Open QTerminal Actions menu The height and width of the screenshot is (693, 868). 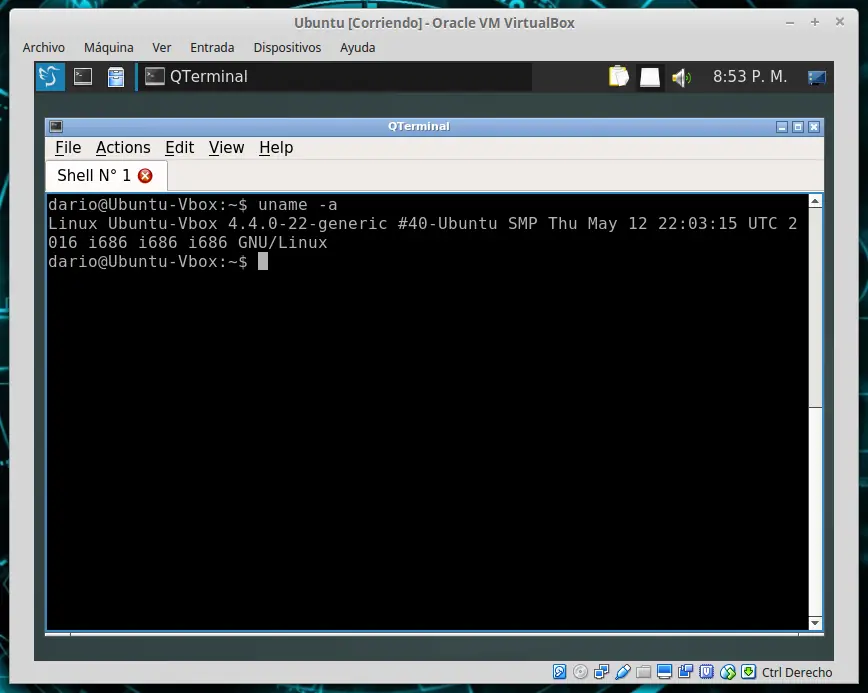click(x=123, y=148)
